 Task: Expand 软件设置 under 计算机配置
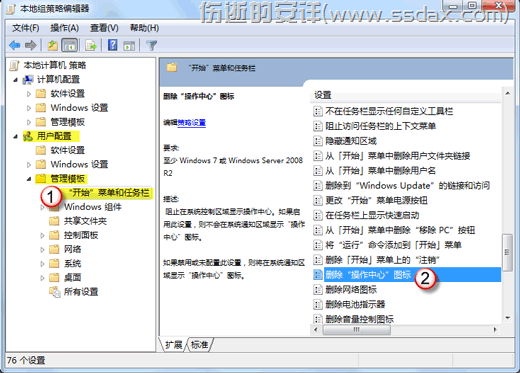point(29,94)
